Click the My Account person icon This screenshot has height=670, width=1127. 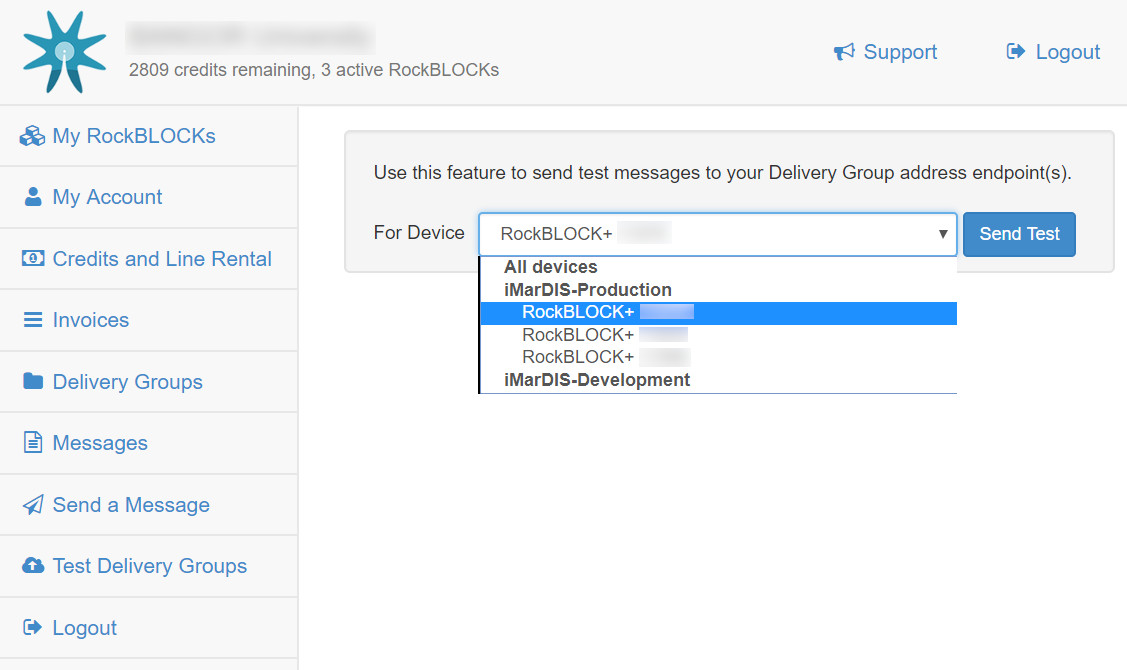(33, 197)
